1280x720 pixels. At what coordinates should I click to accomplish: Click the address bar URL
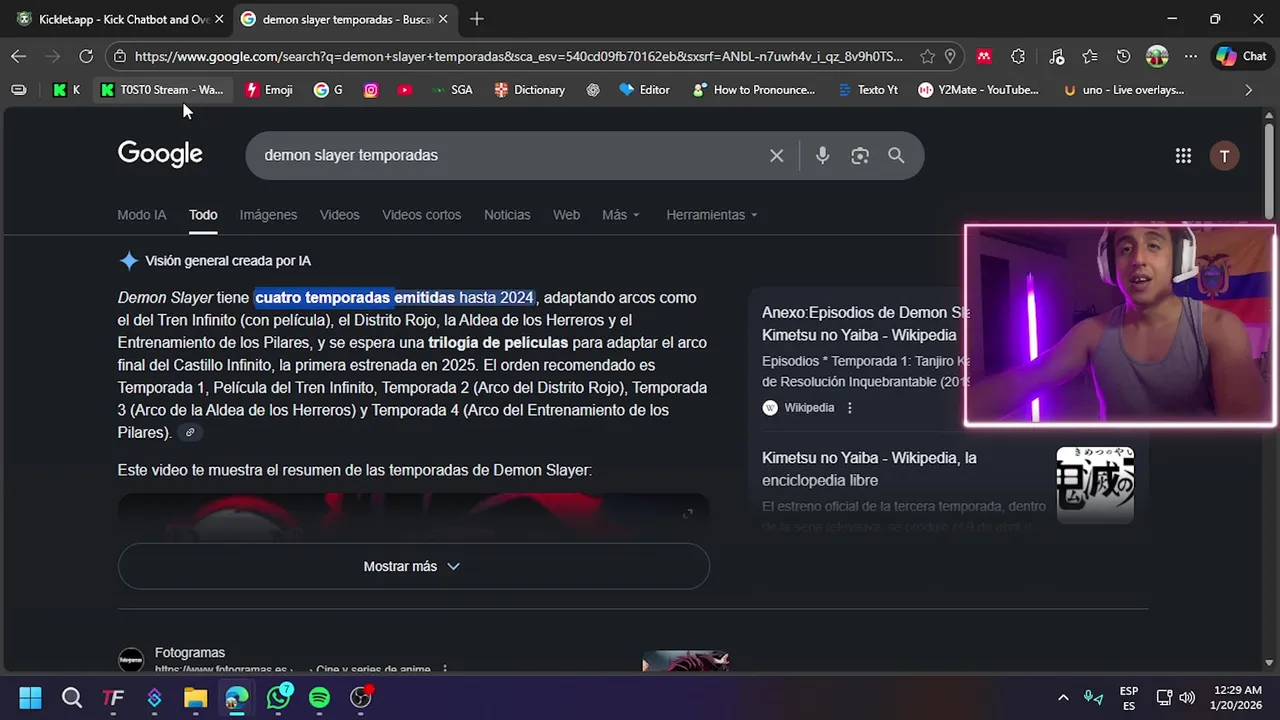519,56
